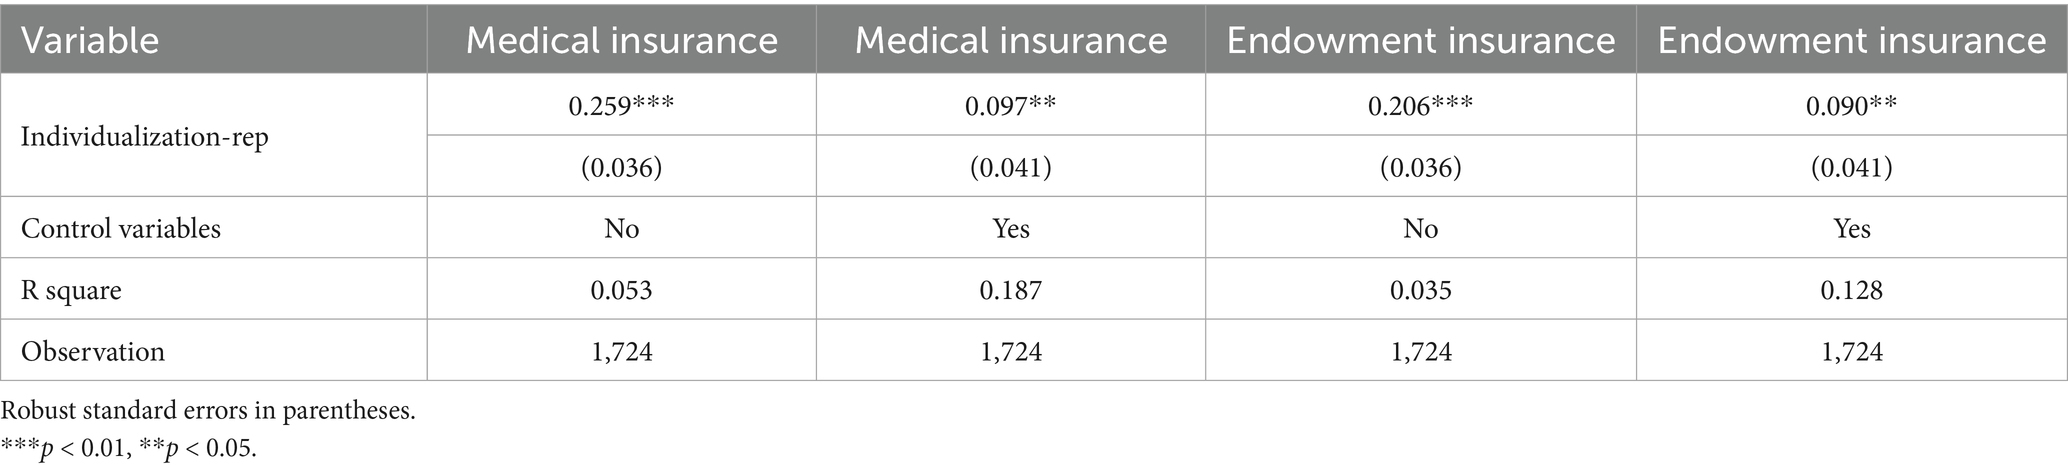Click the Observation row label
The width and height of the screenshot is (2068, 472).
coord(93,351)
